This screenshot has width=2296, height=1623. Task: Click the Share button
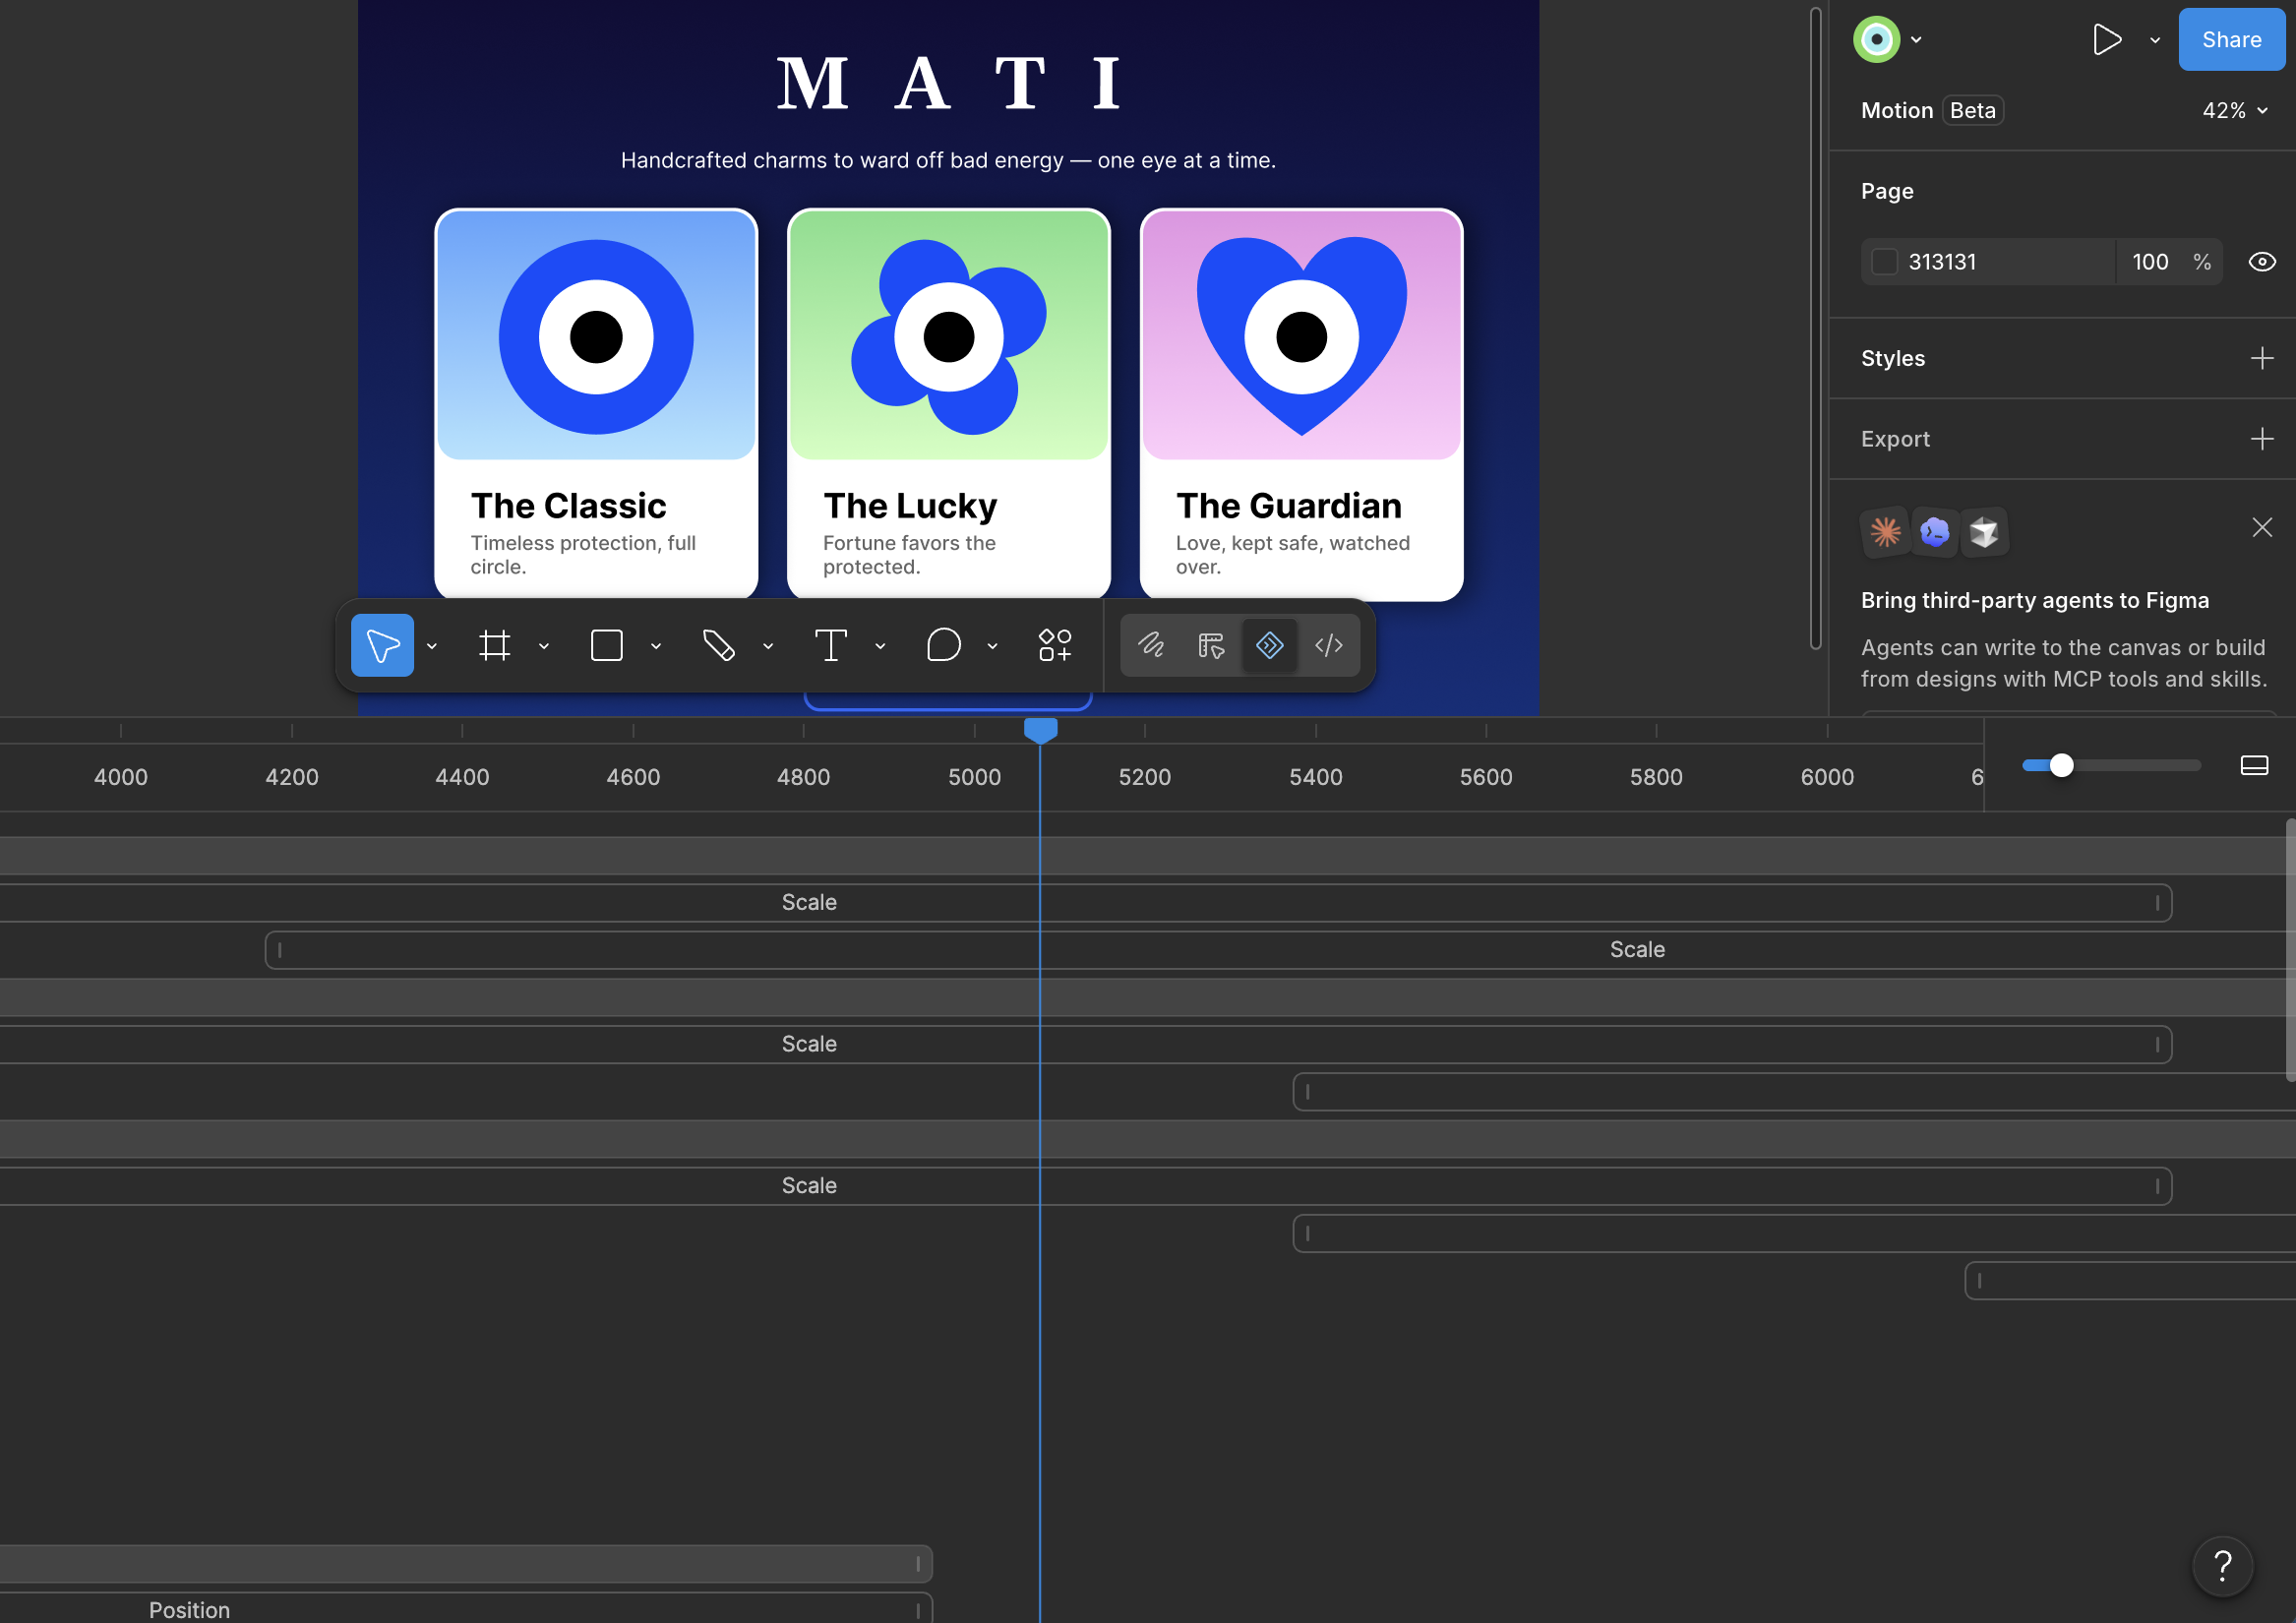[x=2231, y=40]
